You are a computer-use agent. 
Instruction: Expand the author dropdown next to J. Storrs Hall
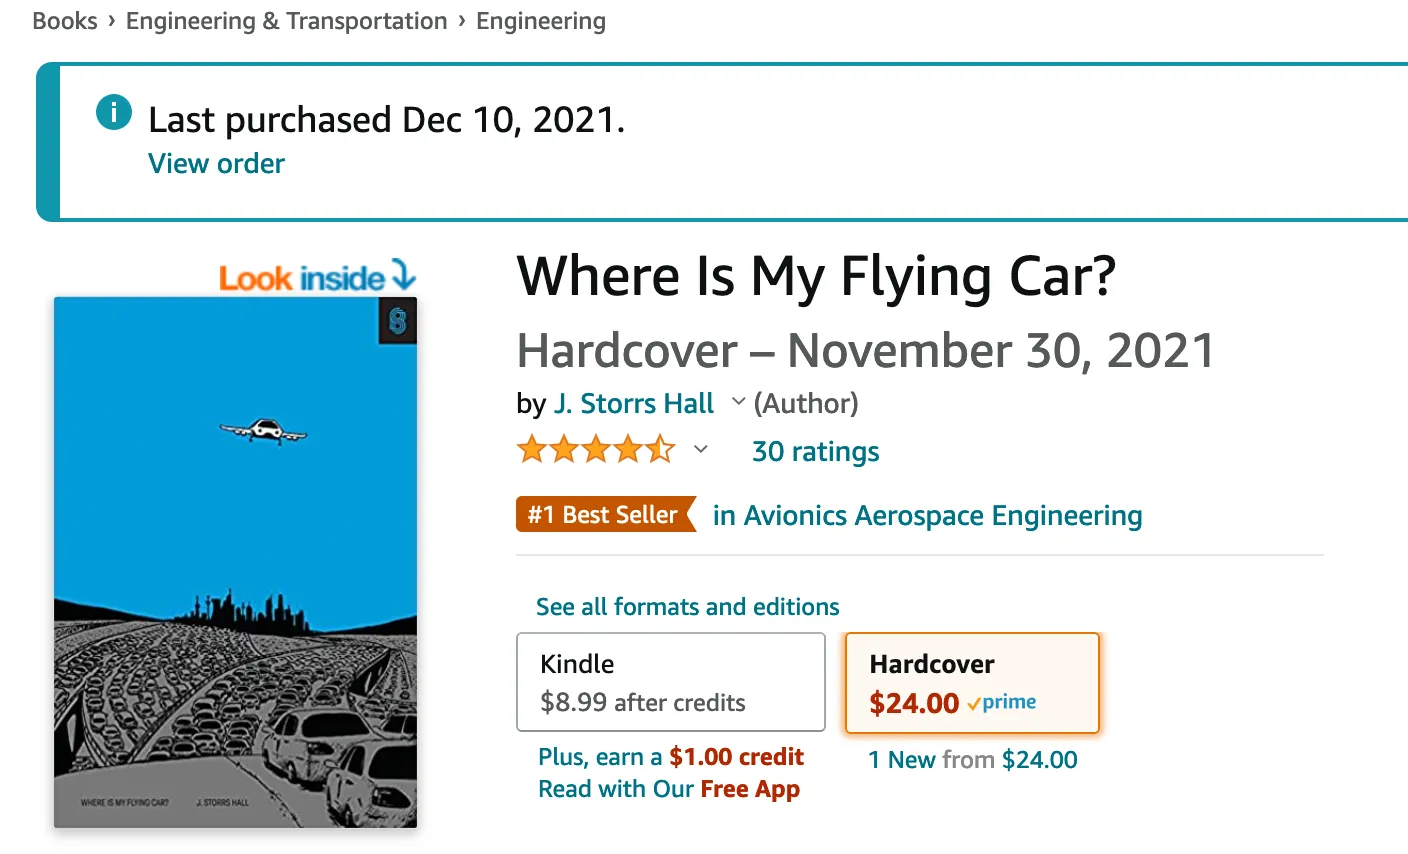click(x=738, y=402)
